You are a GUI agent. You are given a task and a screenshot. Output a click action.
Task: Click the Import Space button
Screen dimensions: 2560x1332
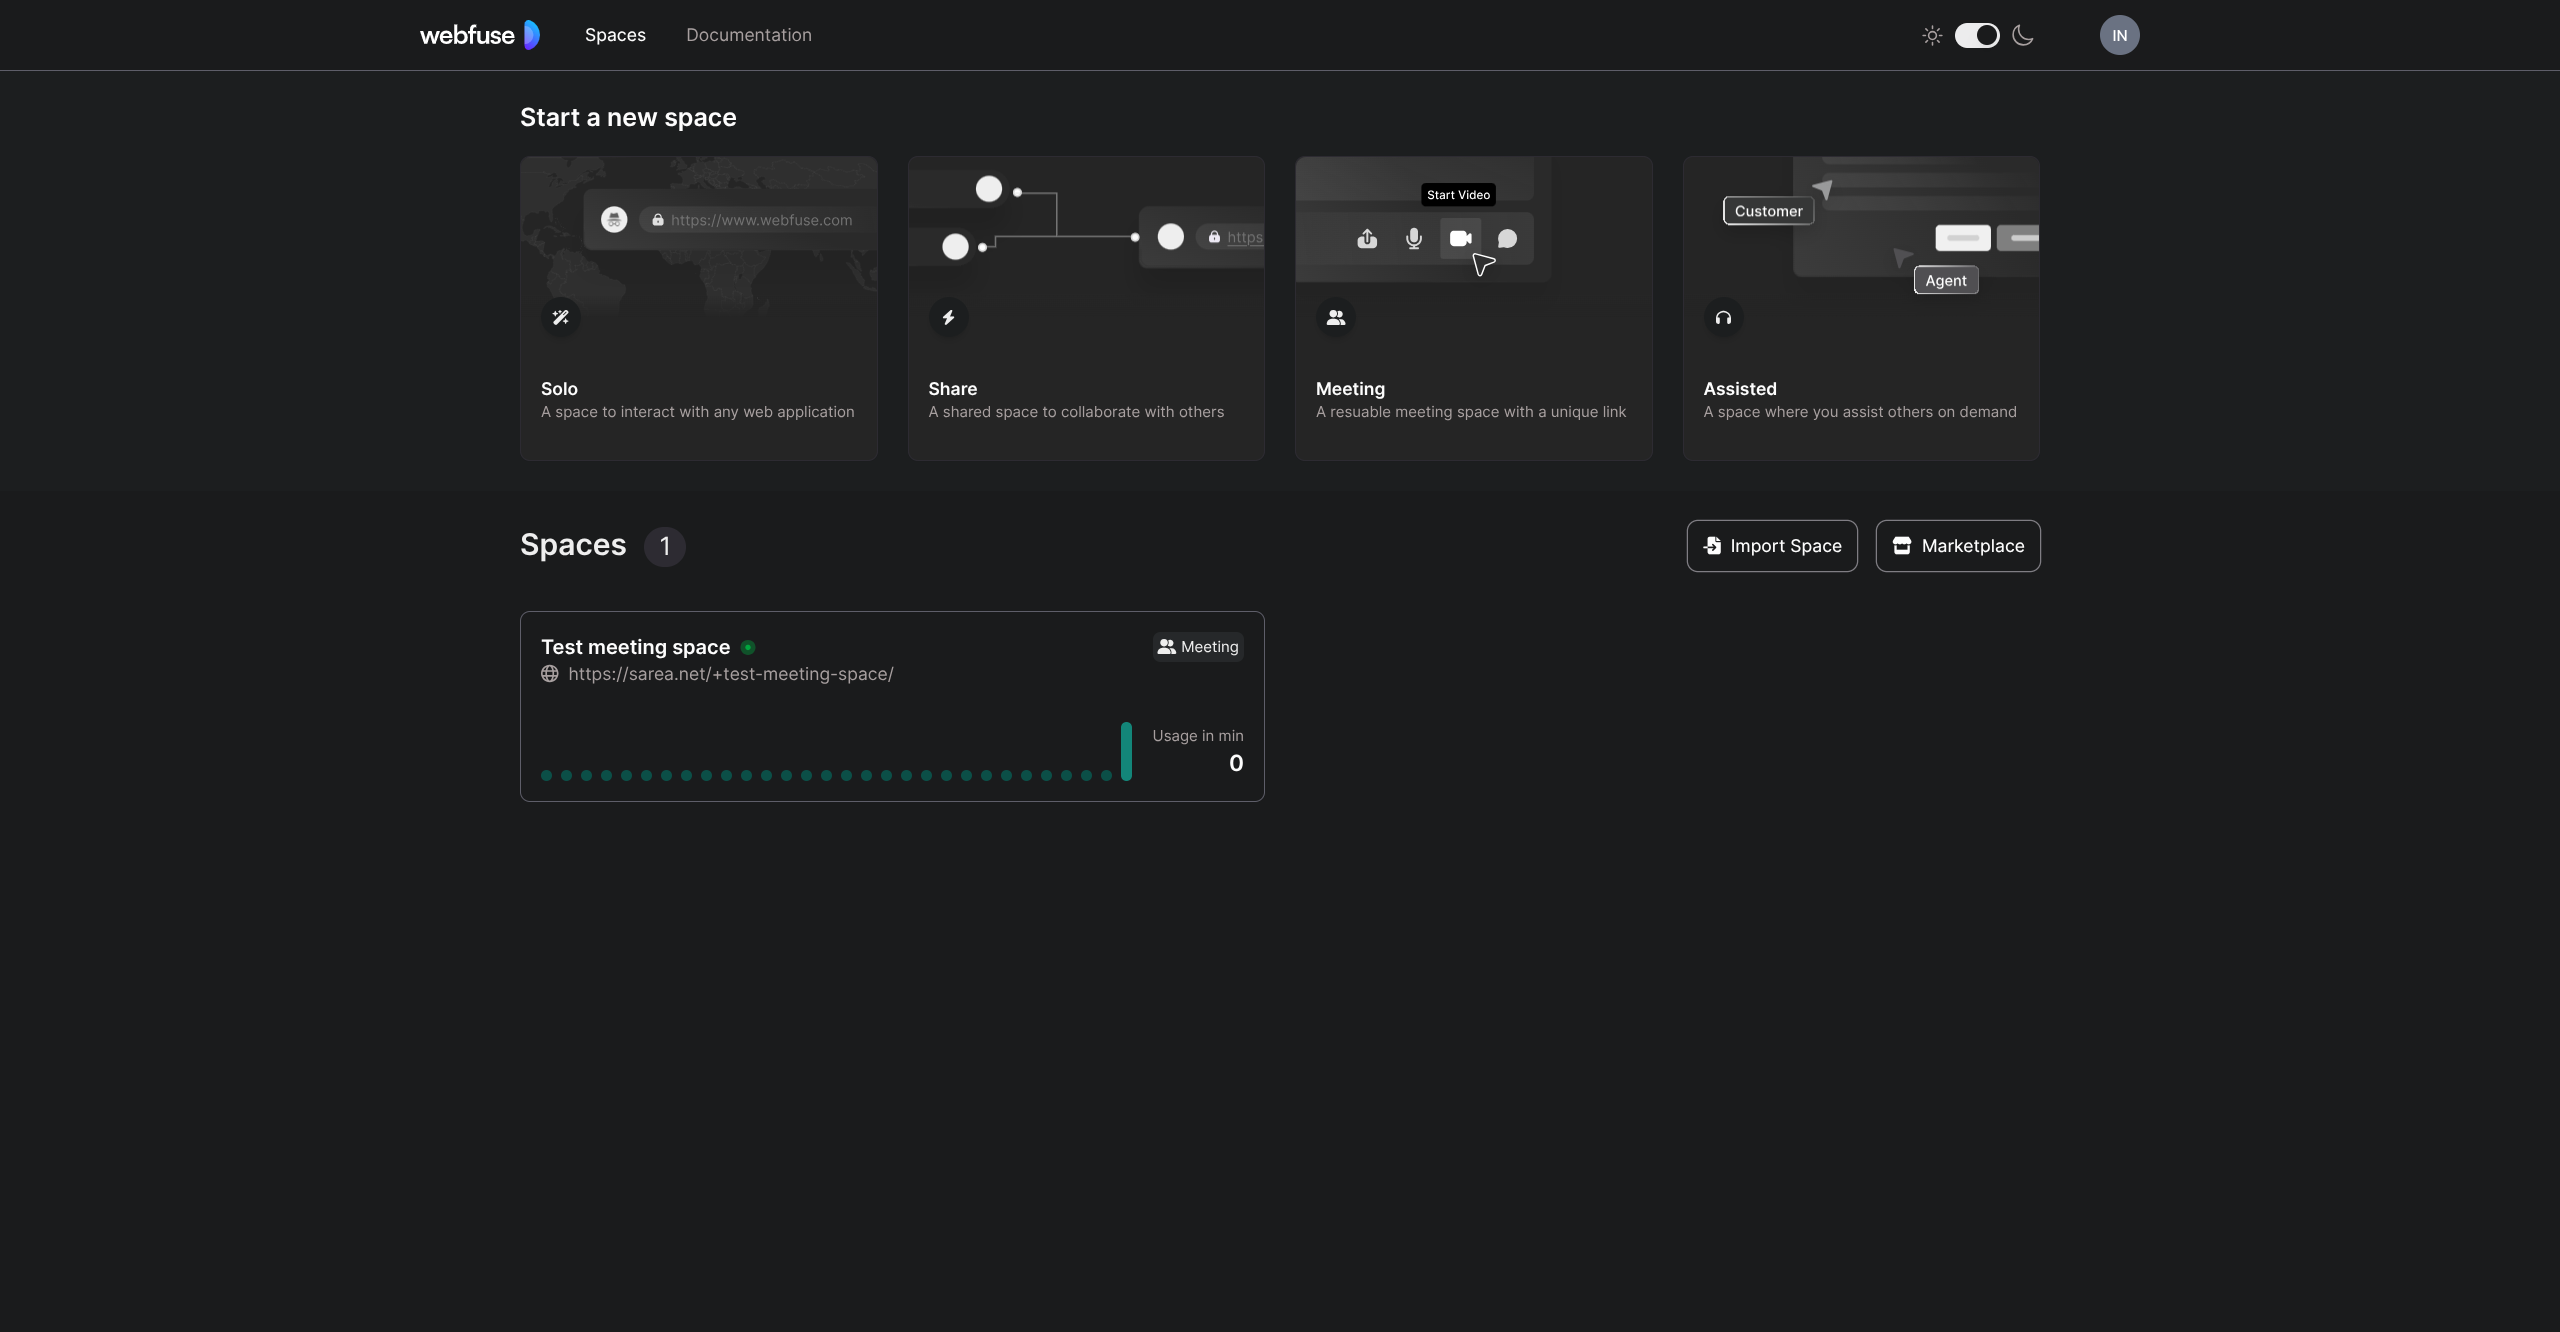click(x=1772, y=546)
